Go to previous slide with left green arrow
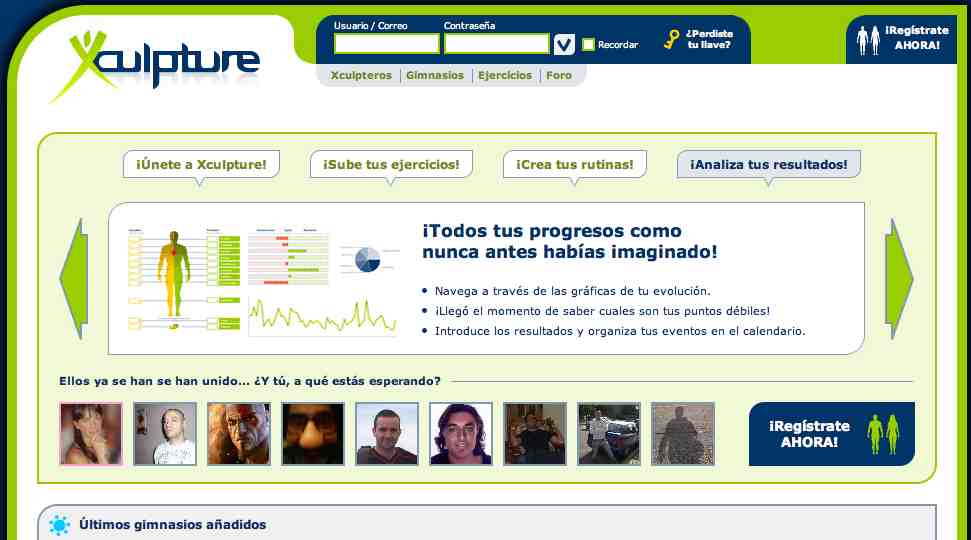The width and height of the screenshot is (971, 540). [74, 278]
